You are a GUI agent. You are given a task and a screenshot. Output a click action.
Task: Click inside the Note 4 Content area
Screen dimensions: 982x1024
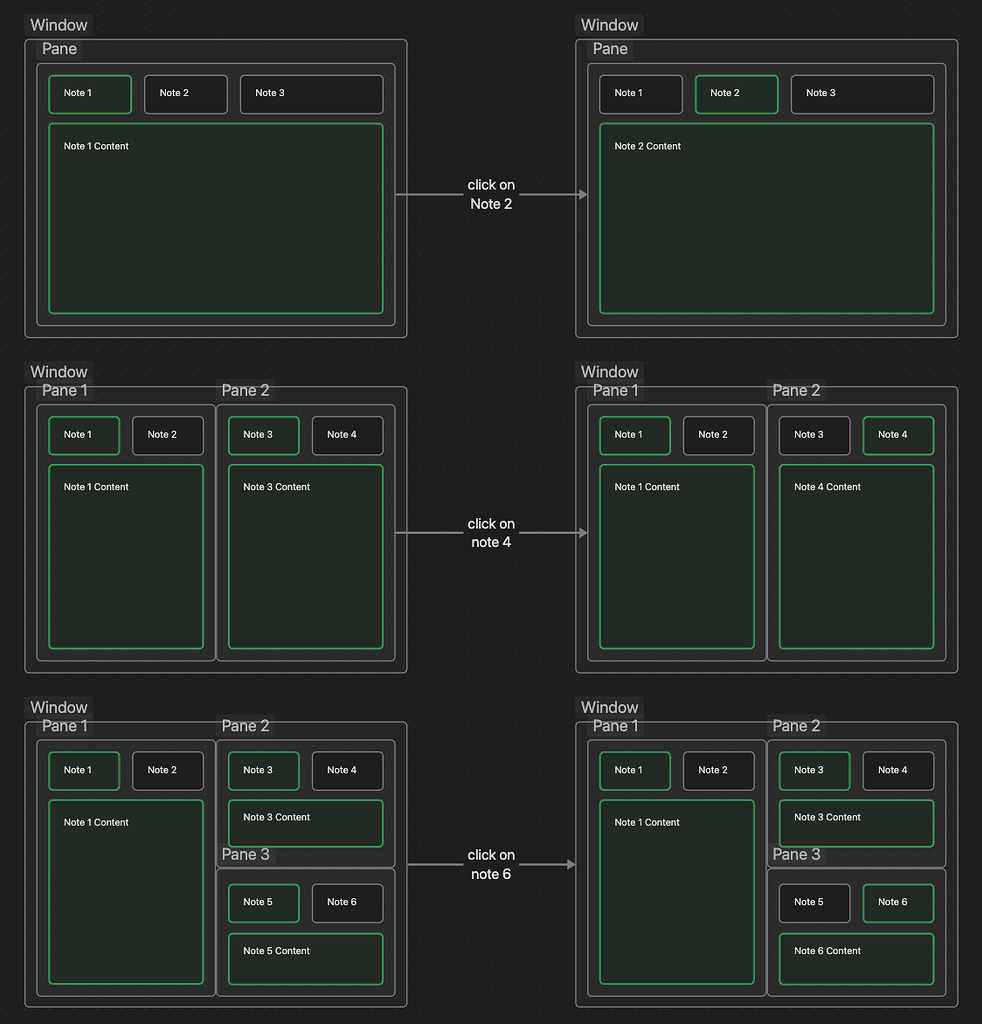(x=857, y=556)
